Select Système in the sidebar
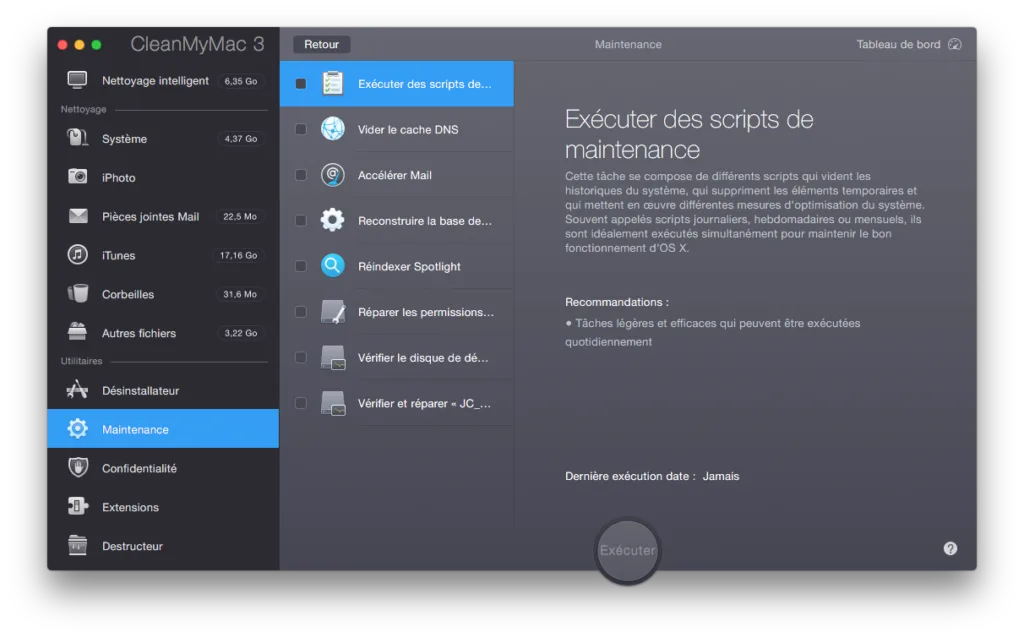This screenshot has height=638, width=1024. [163, 138]
